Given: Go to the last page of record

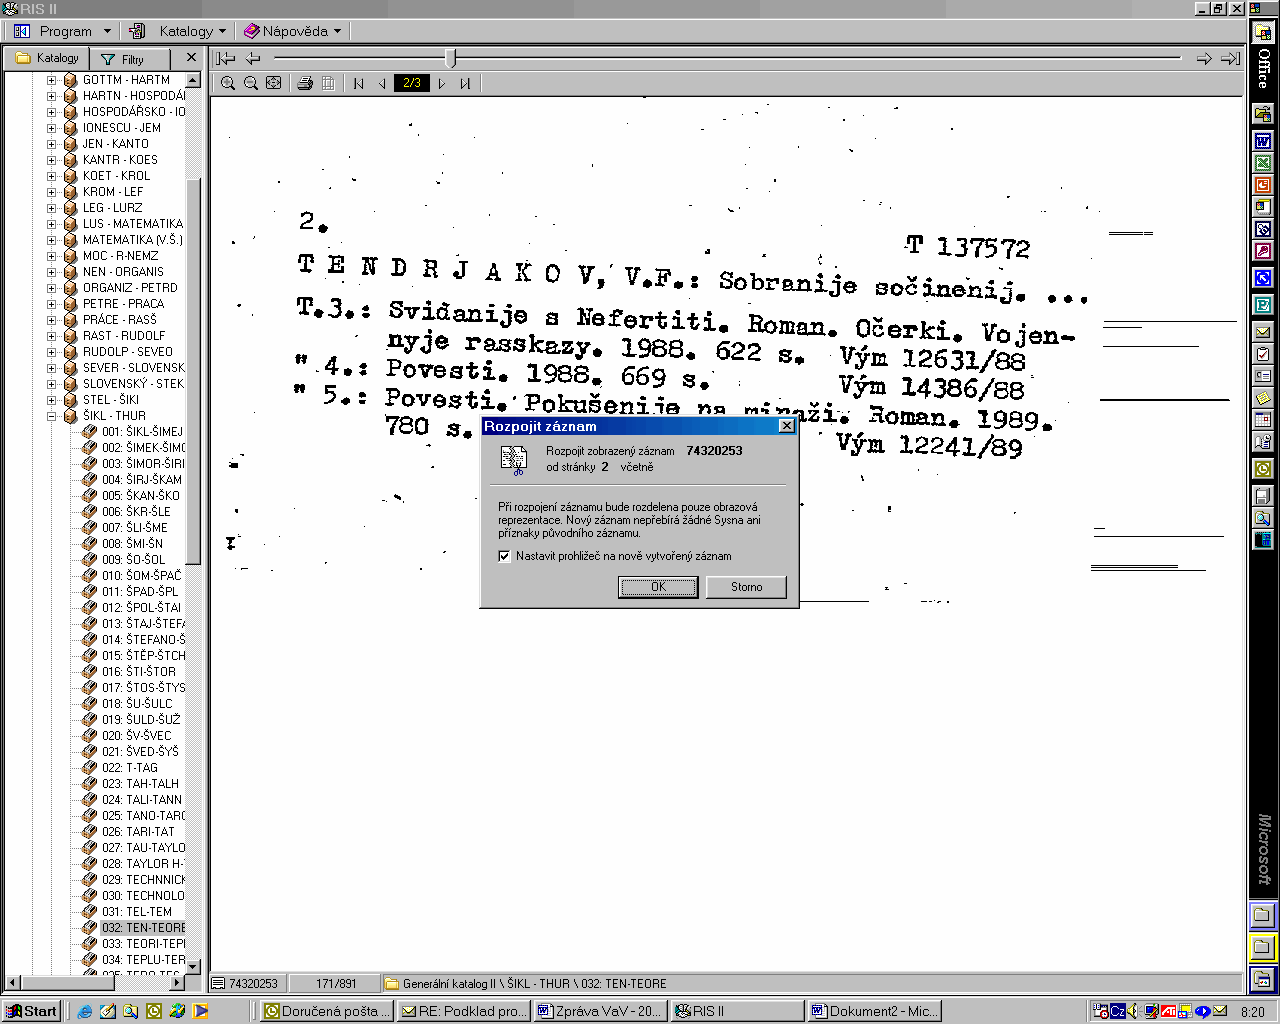Looking at the screenshot, I should (x=465, y=84).
